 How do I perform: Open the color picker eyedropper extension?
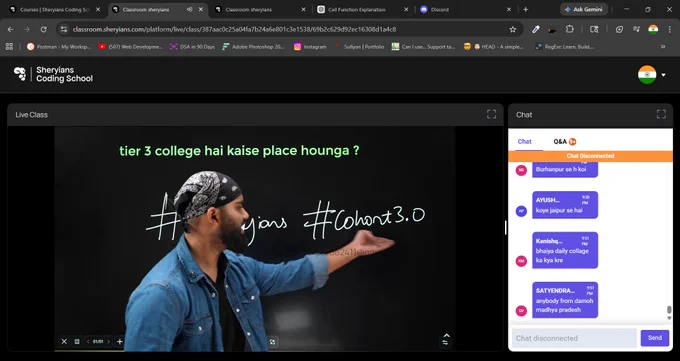point(536,30)
